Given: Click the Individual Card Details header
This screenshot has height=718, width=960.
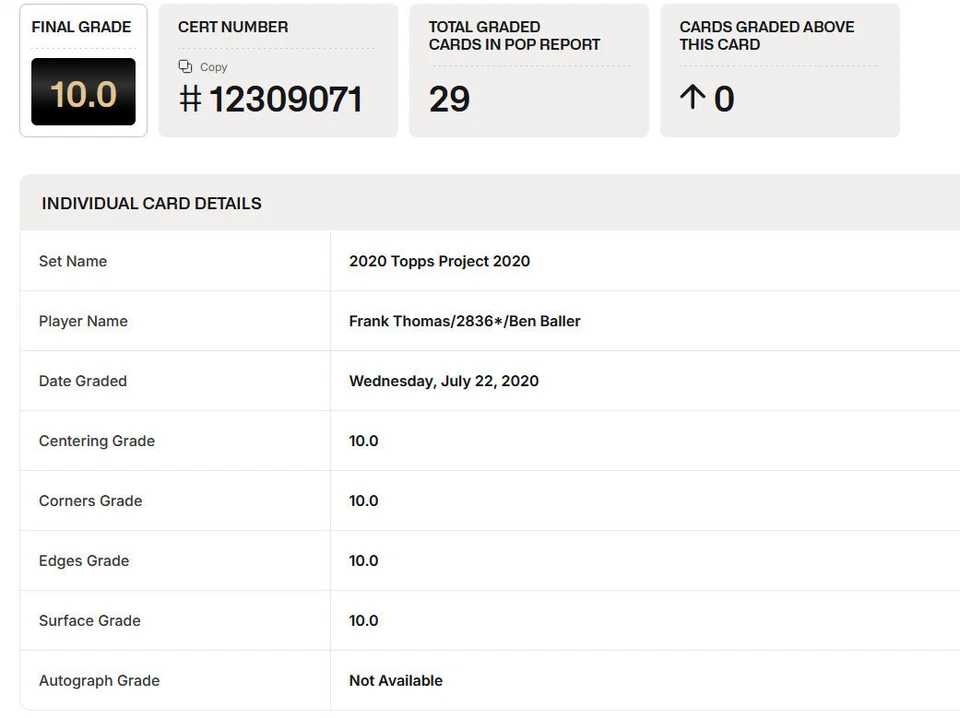Looking at the screenshot, I should [151, 203].
